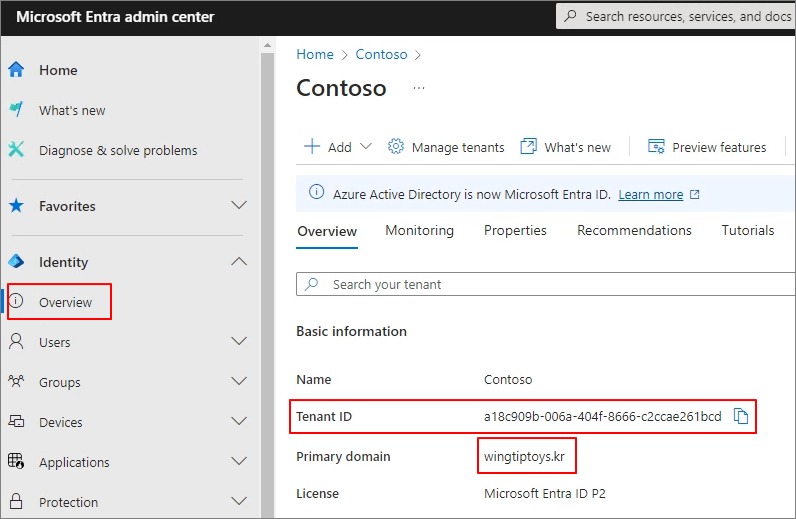Image resolution: width=796 pixels, height=519 pixels.
Task: Click the What's new megaphone icon in sidebar
Action: point(16,109)
